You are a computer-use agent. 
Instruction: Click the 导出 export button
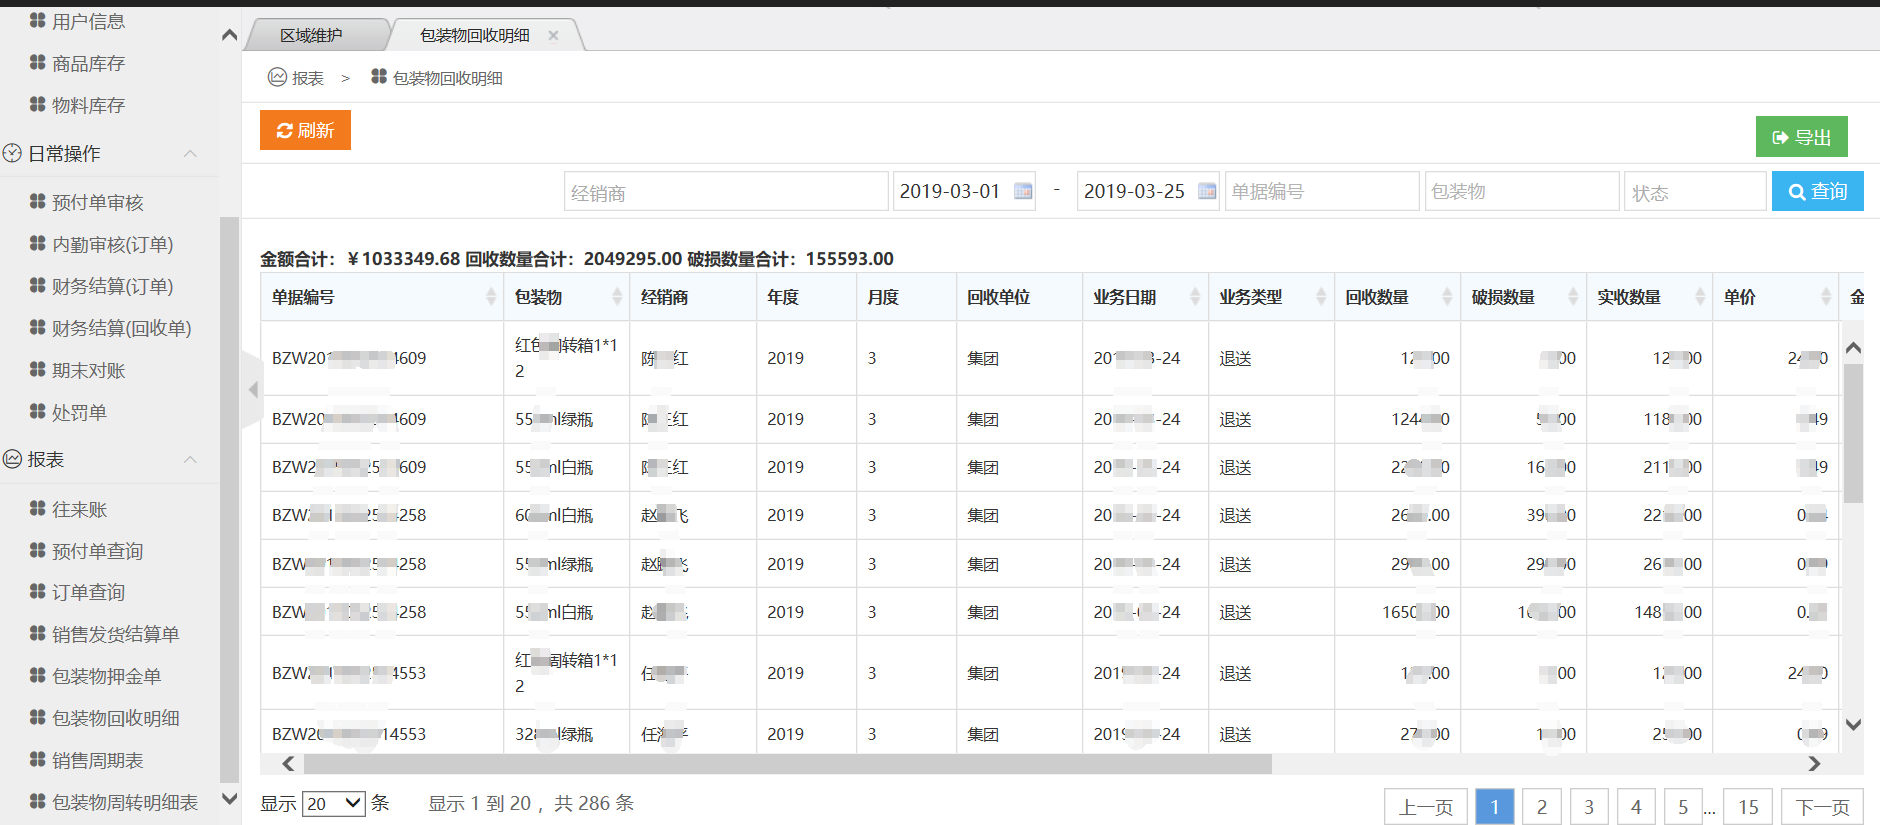[x=1801, y=137]
